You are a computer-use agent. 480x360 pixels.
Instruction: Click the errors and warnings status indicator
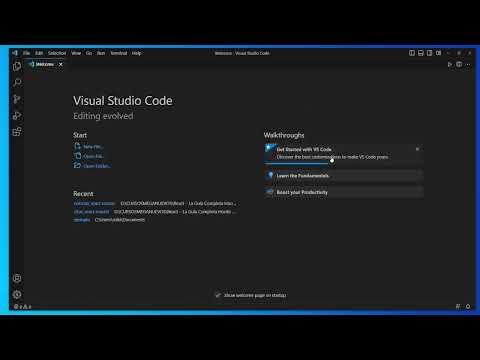point(23,306)
